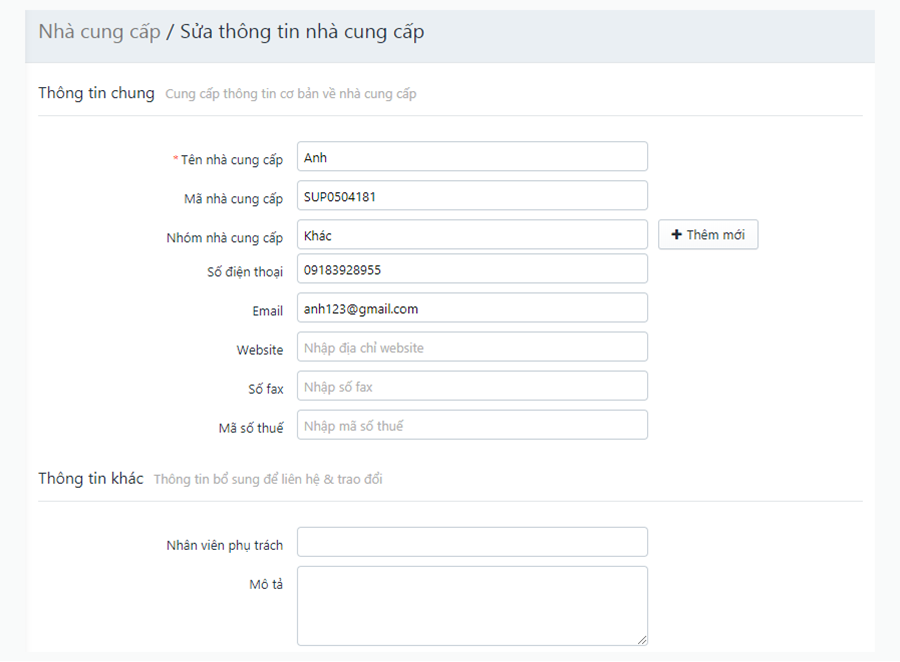Select the Tên nhà cung cấp field

click(x=472, y=156)
